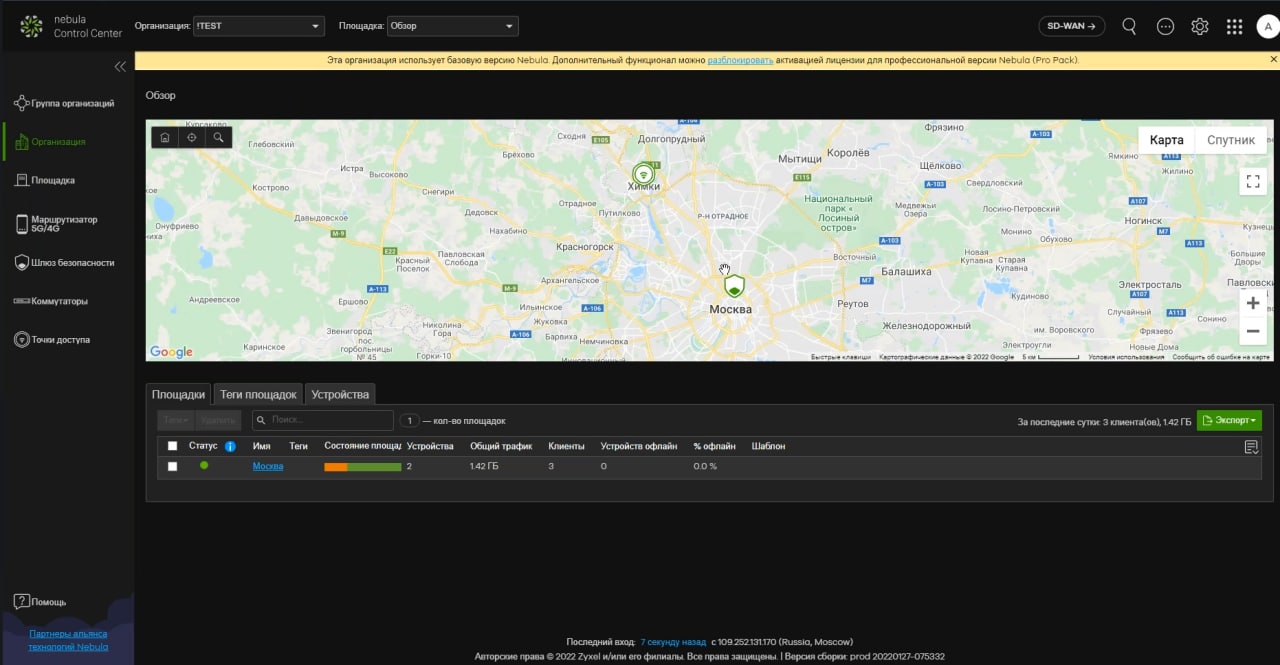Screen dimensions: 1280x665
Task: Switch to the Площадки tab
Action: tap(179, 394)
